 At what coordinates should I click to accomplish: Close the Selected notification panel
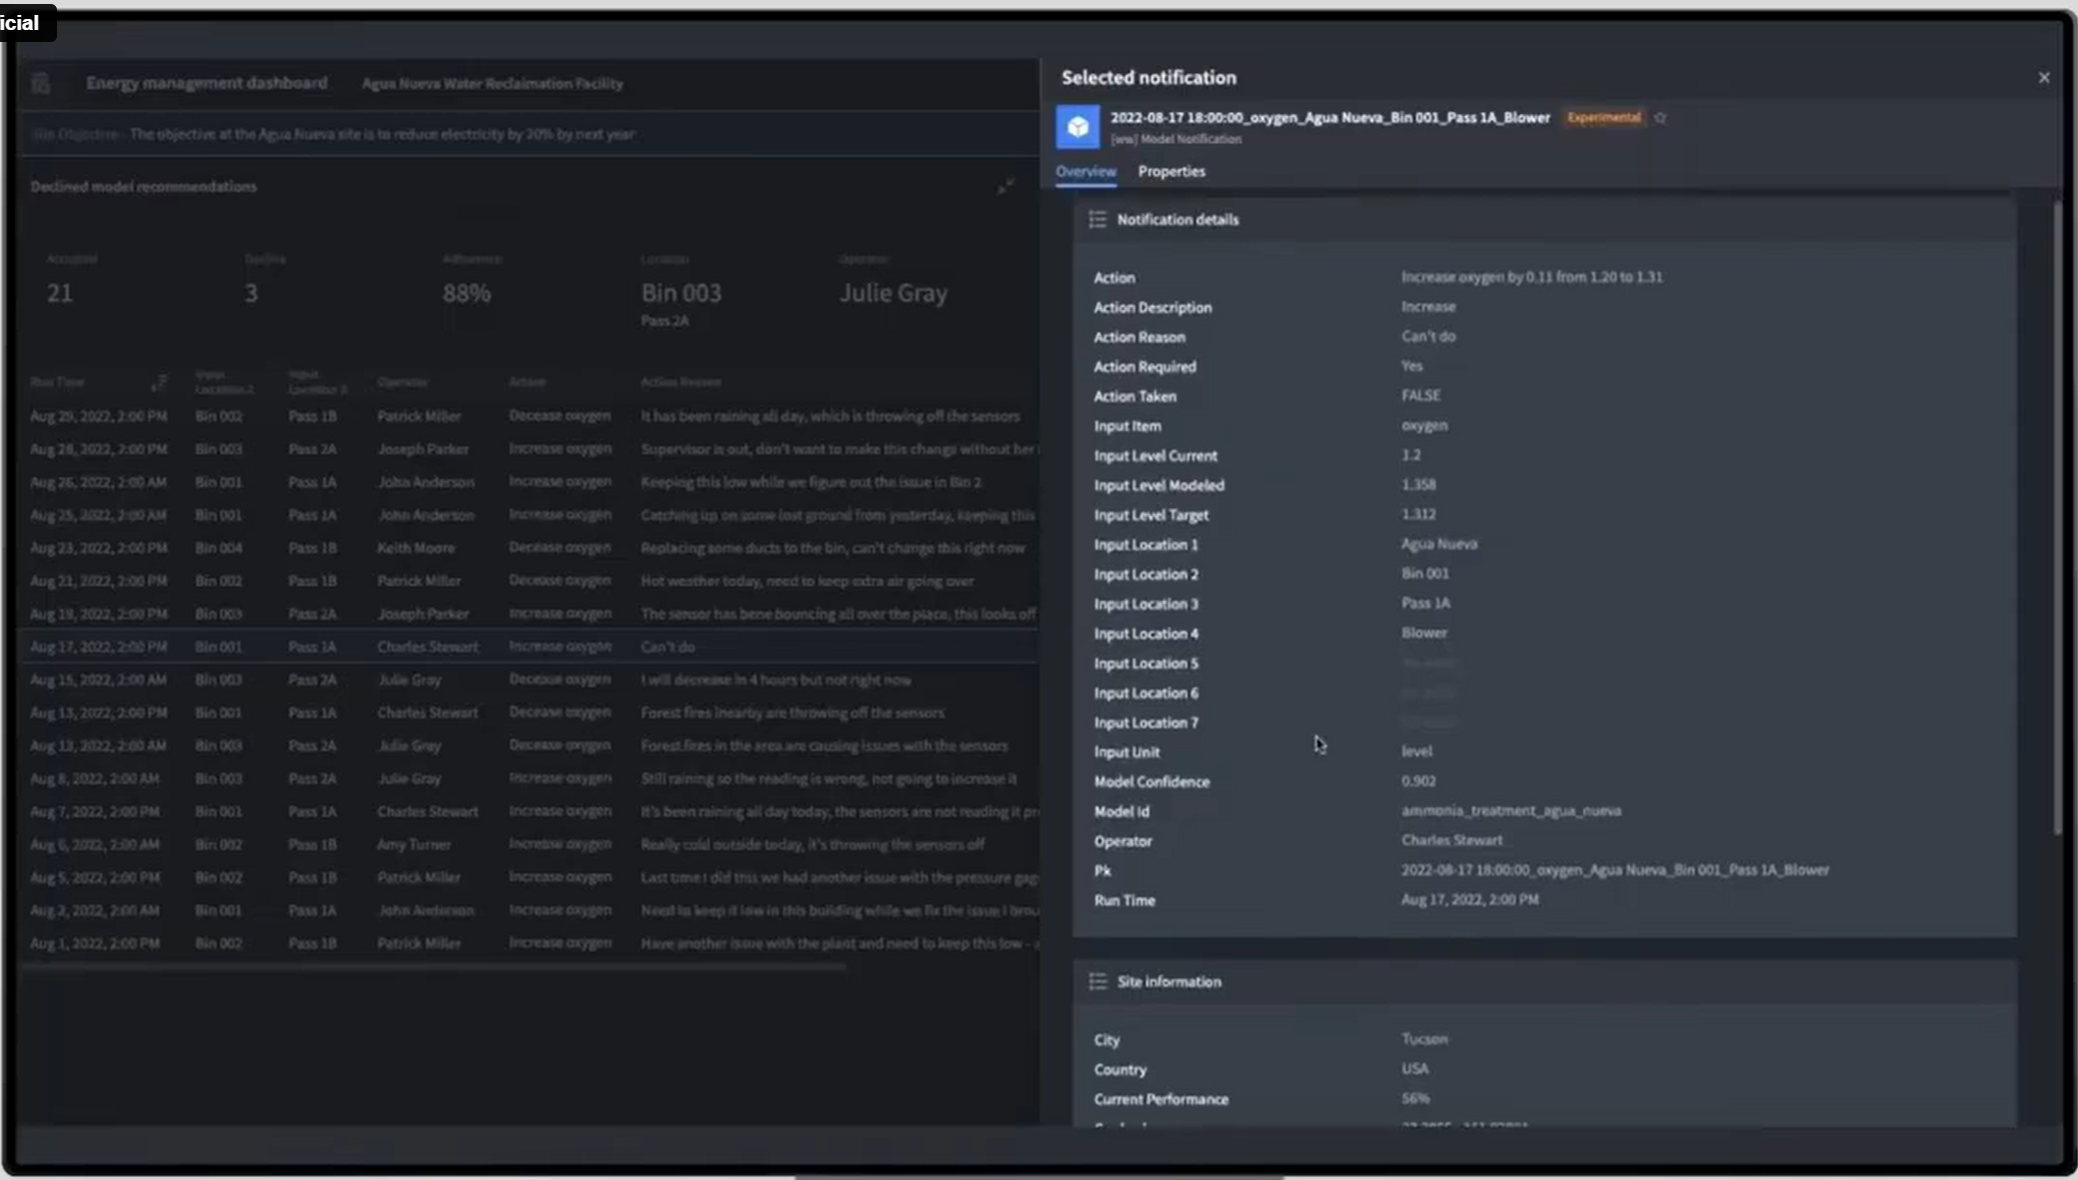point(2043,77)
